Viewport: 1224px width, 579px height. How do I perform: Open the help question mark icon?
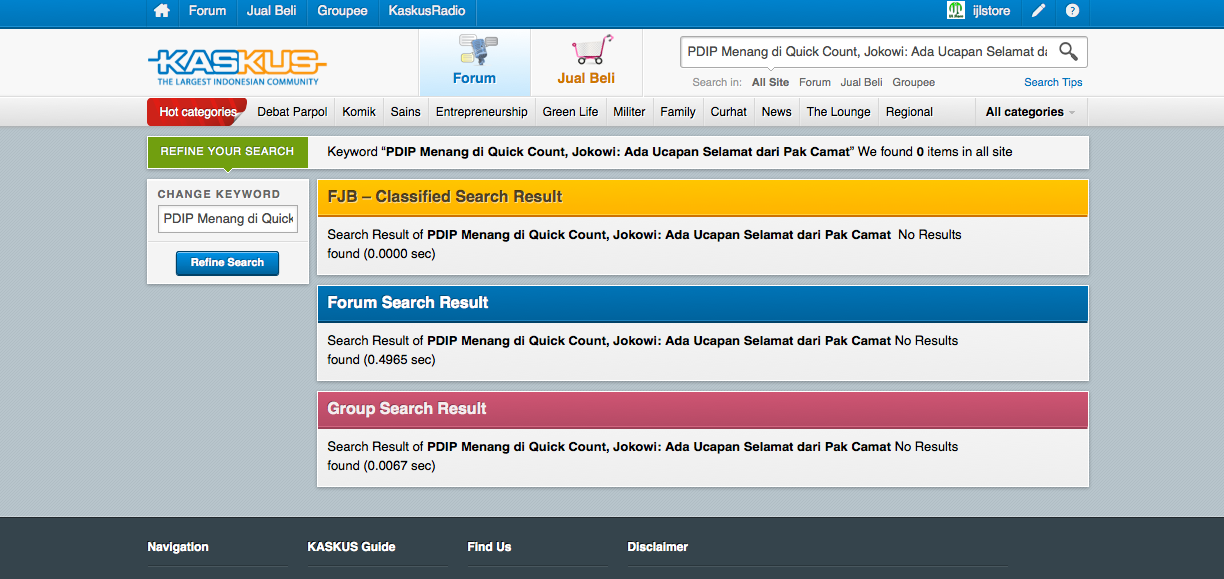tap(1072, 11)
